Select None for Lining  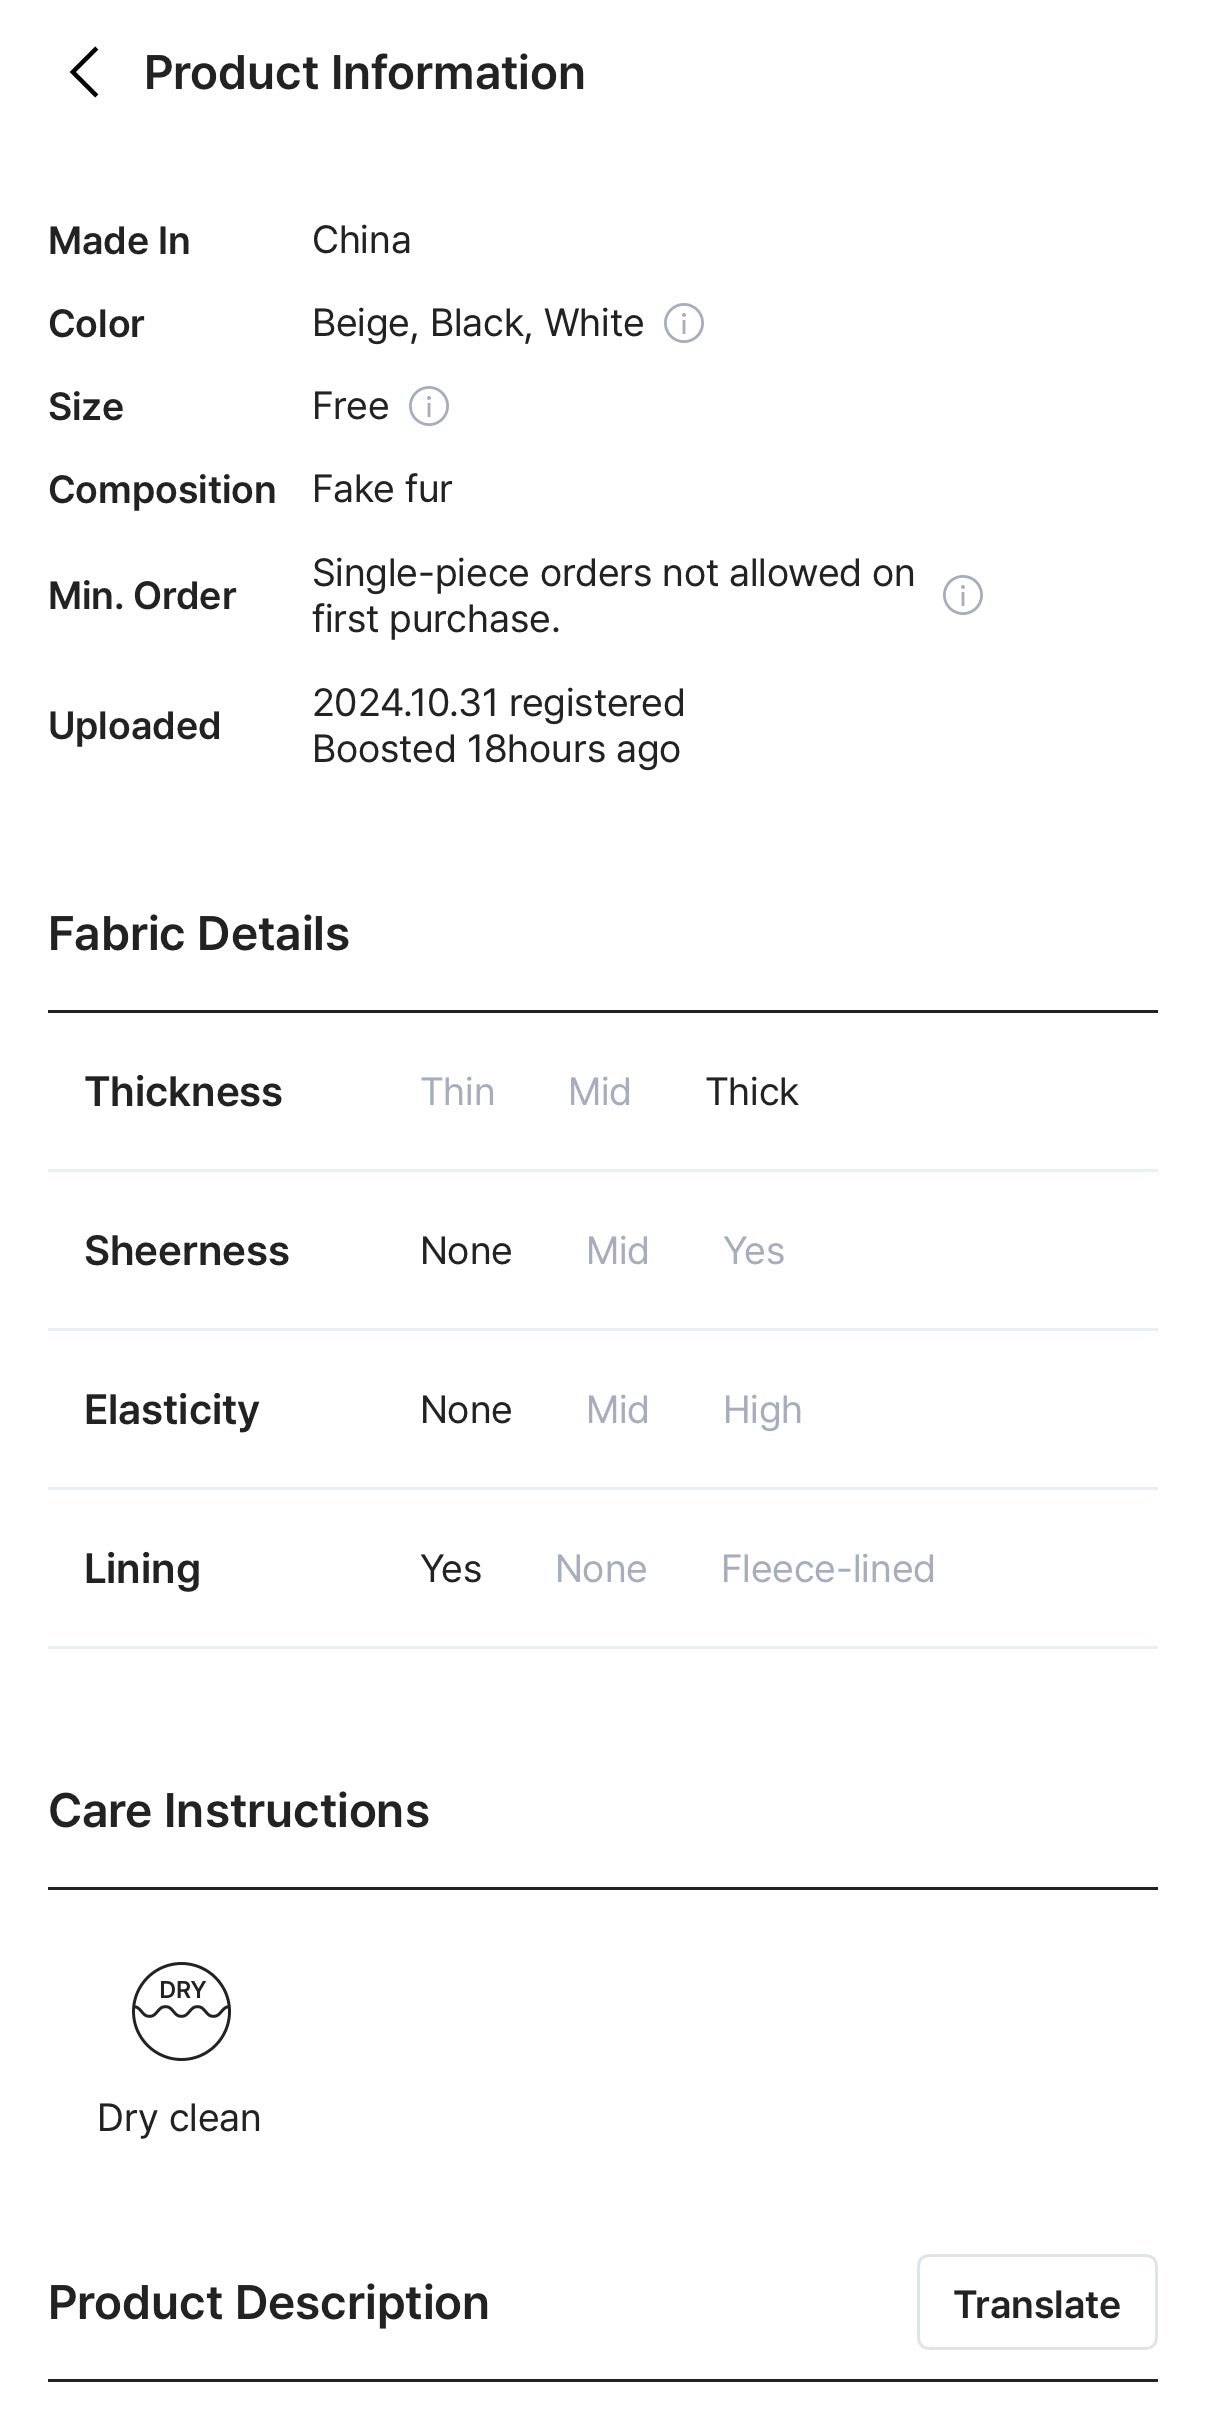pos(601,1569)
